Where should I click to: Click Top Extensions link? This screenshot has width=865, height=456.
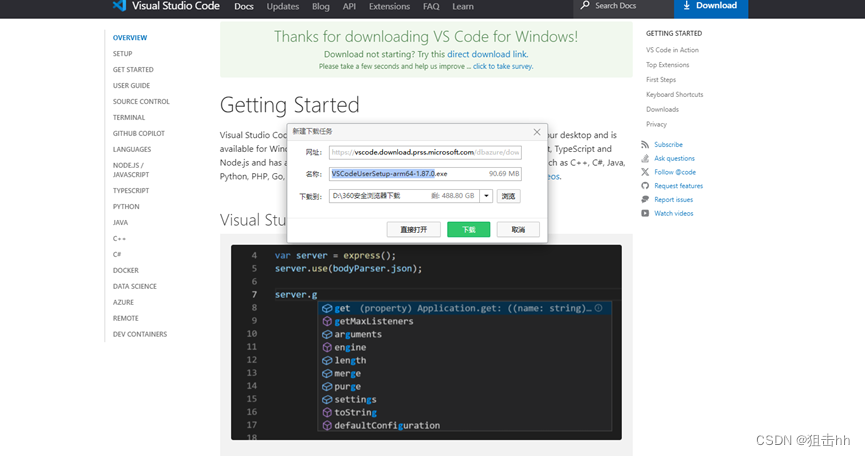tap(668, 65)
